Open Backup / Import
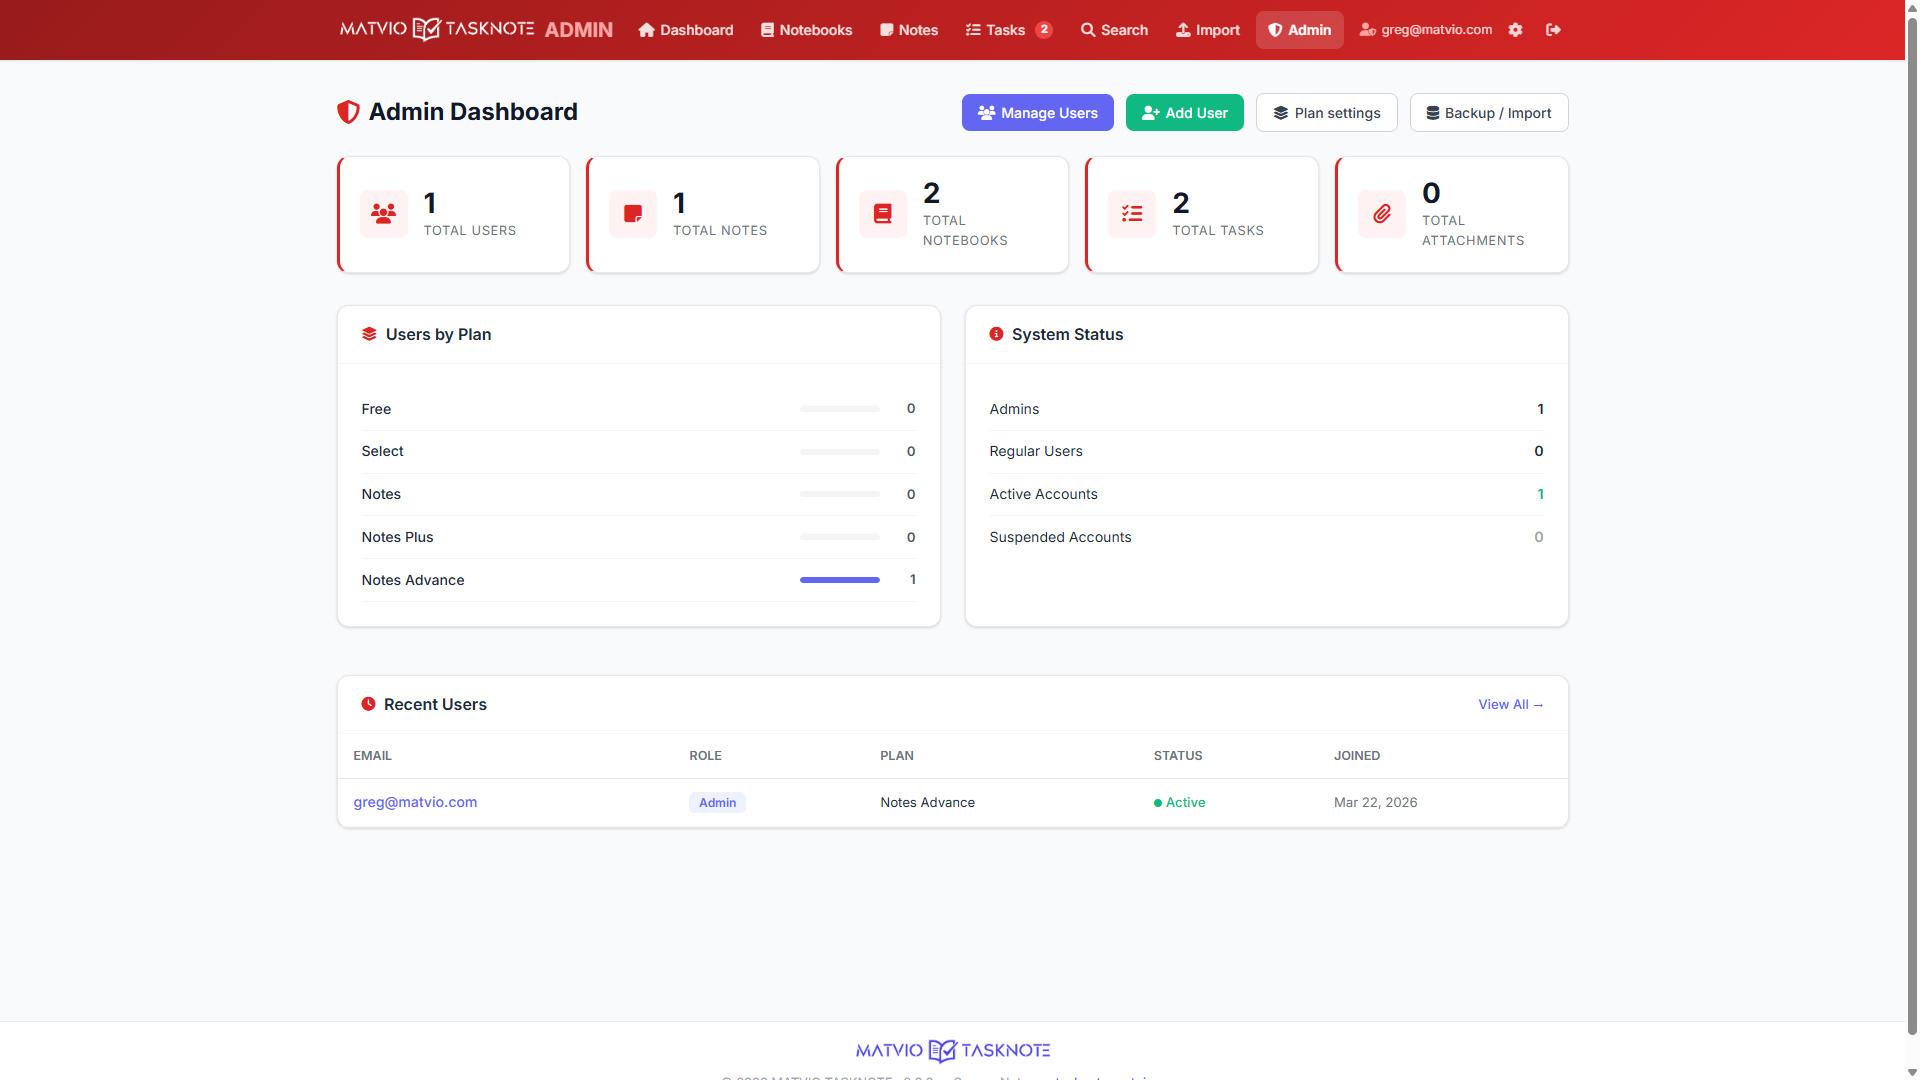This screenshot has height=1080, width=1920. (x=1488, y=113)
